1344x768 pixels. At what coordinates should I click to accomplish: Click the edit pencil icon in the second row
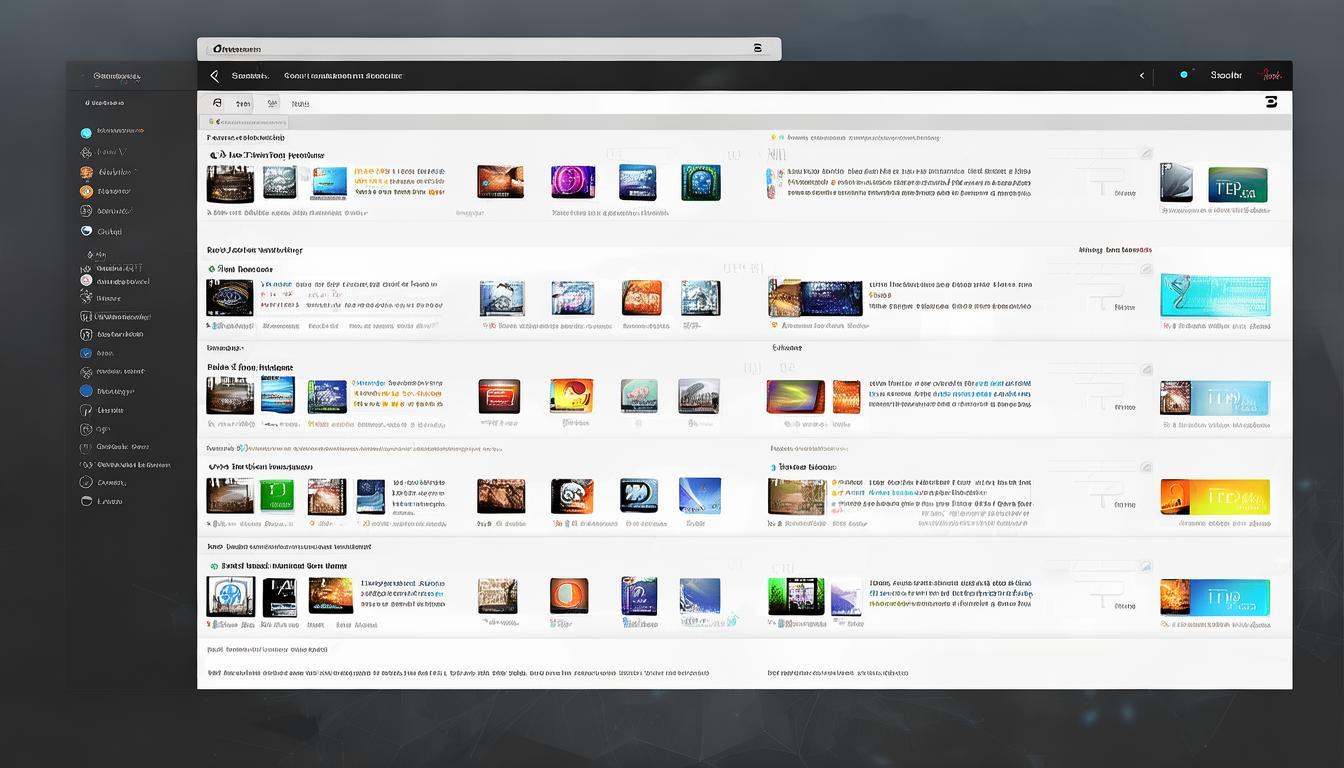(1147, 270)
